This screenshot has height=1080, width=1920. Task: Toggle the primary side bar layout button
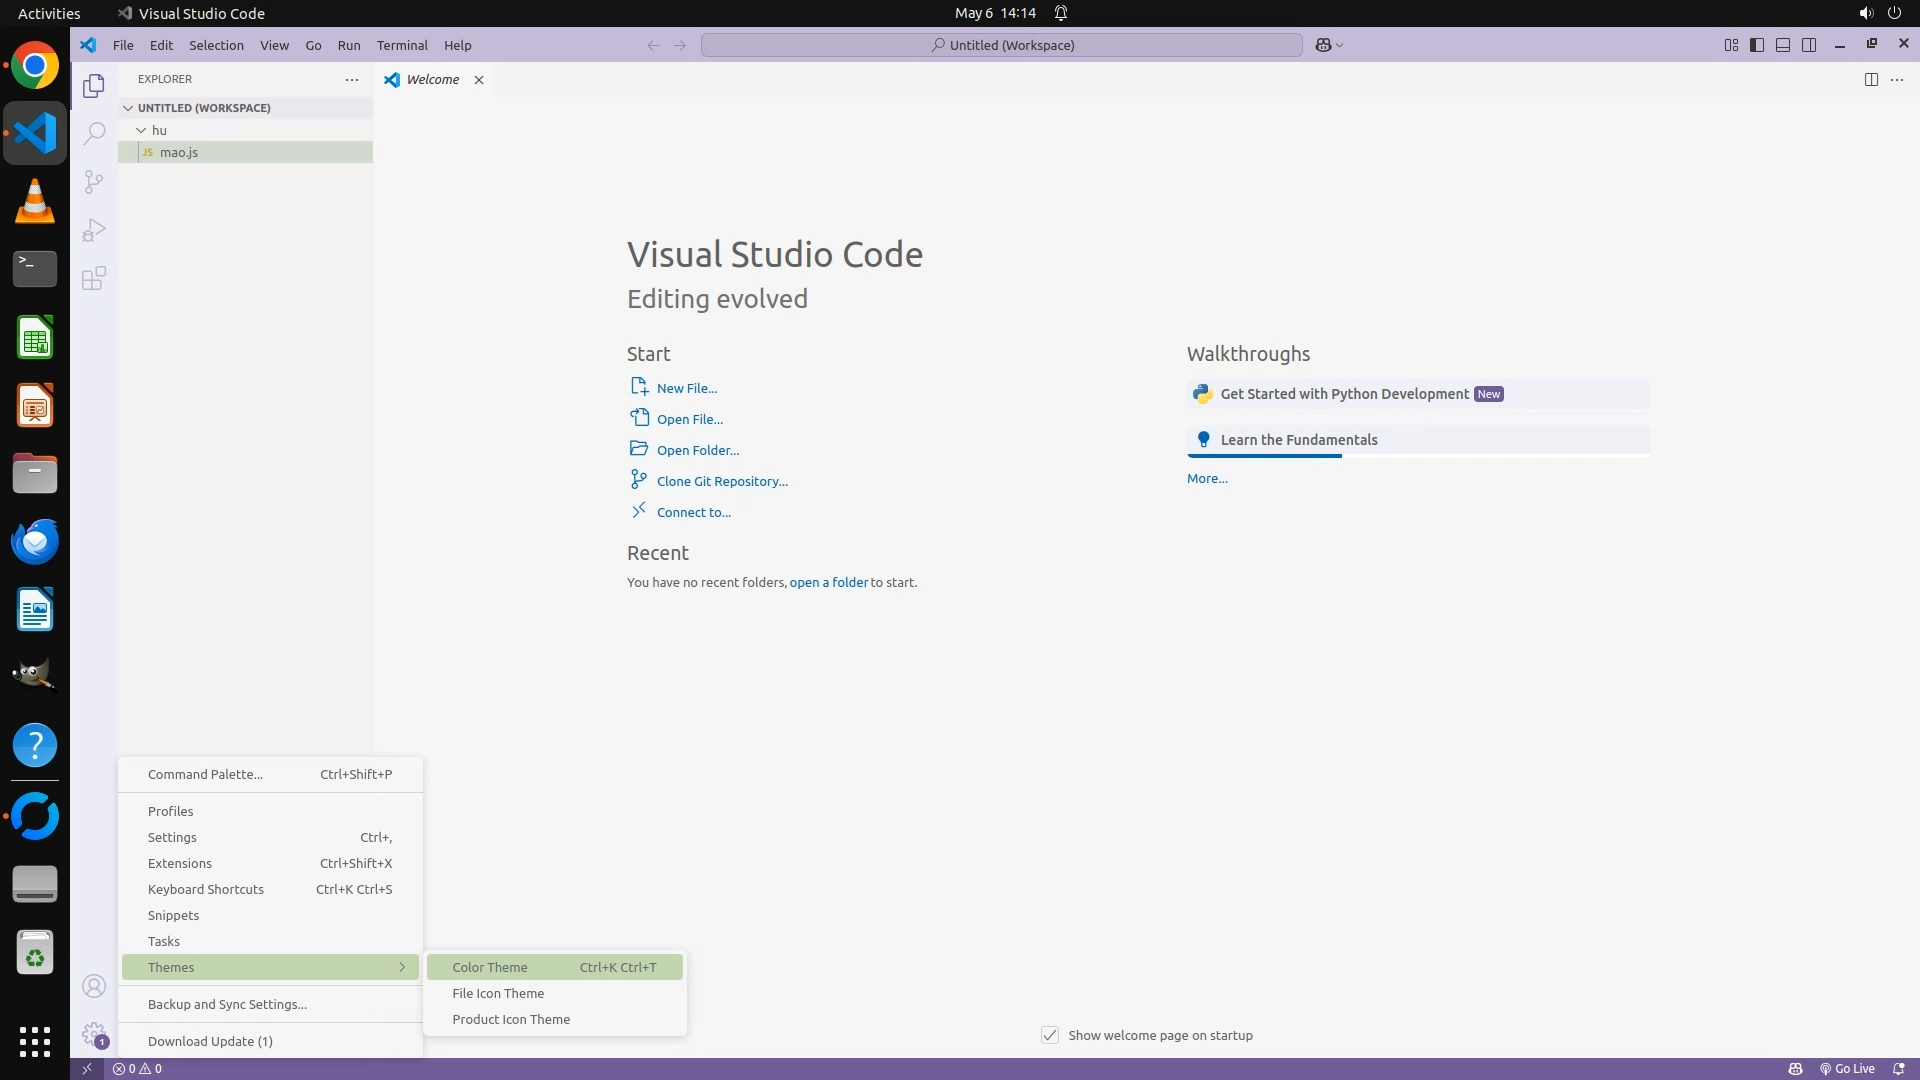[1757, 45]
